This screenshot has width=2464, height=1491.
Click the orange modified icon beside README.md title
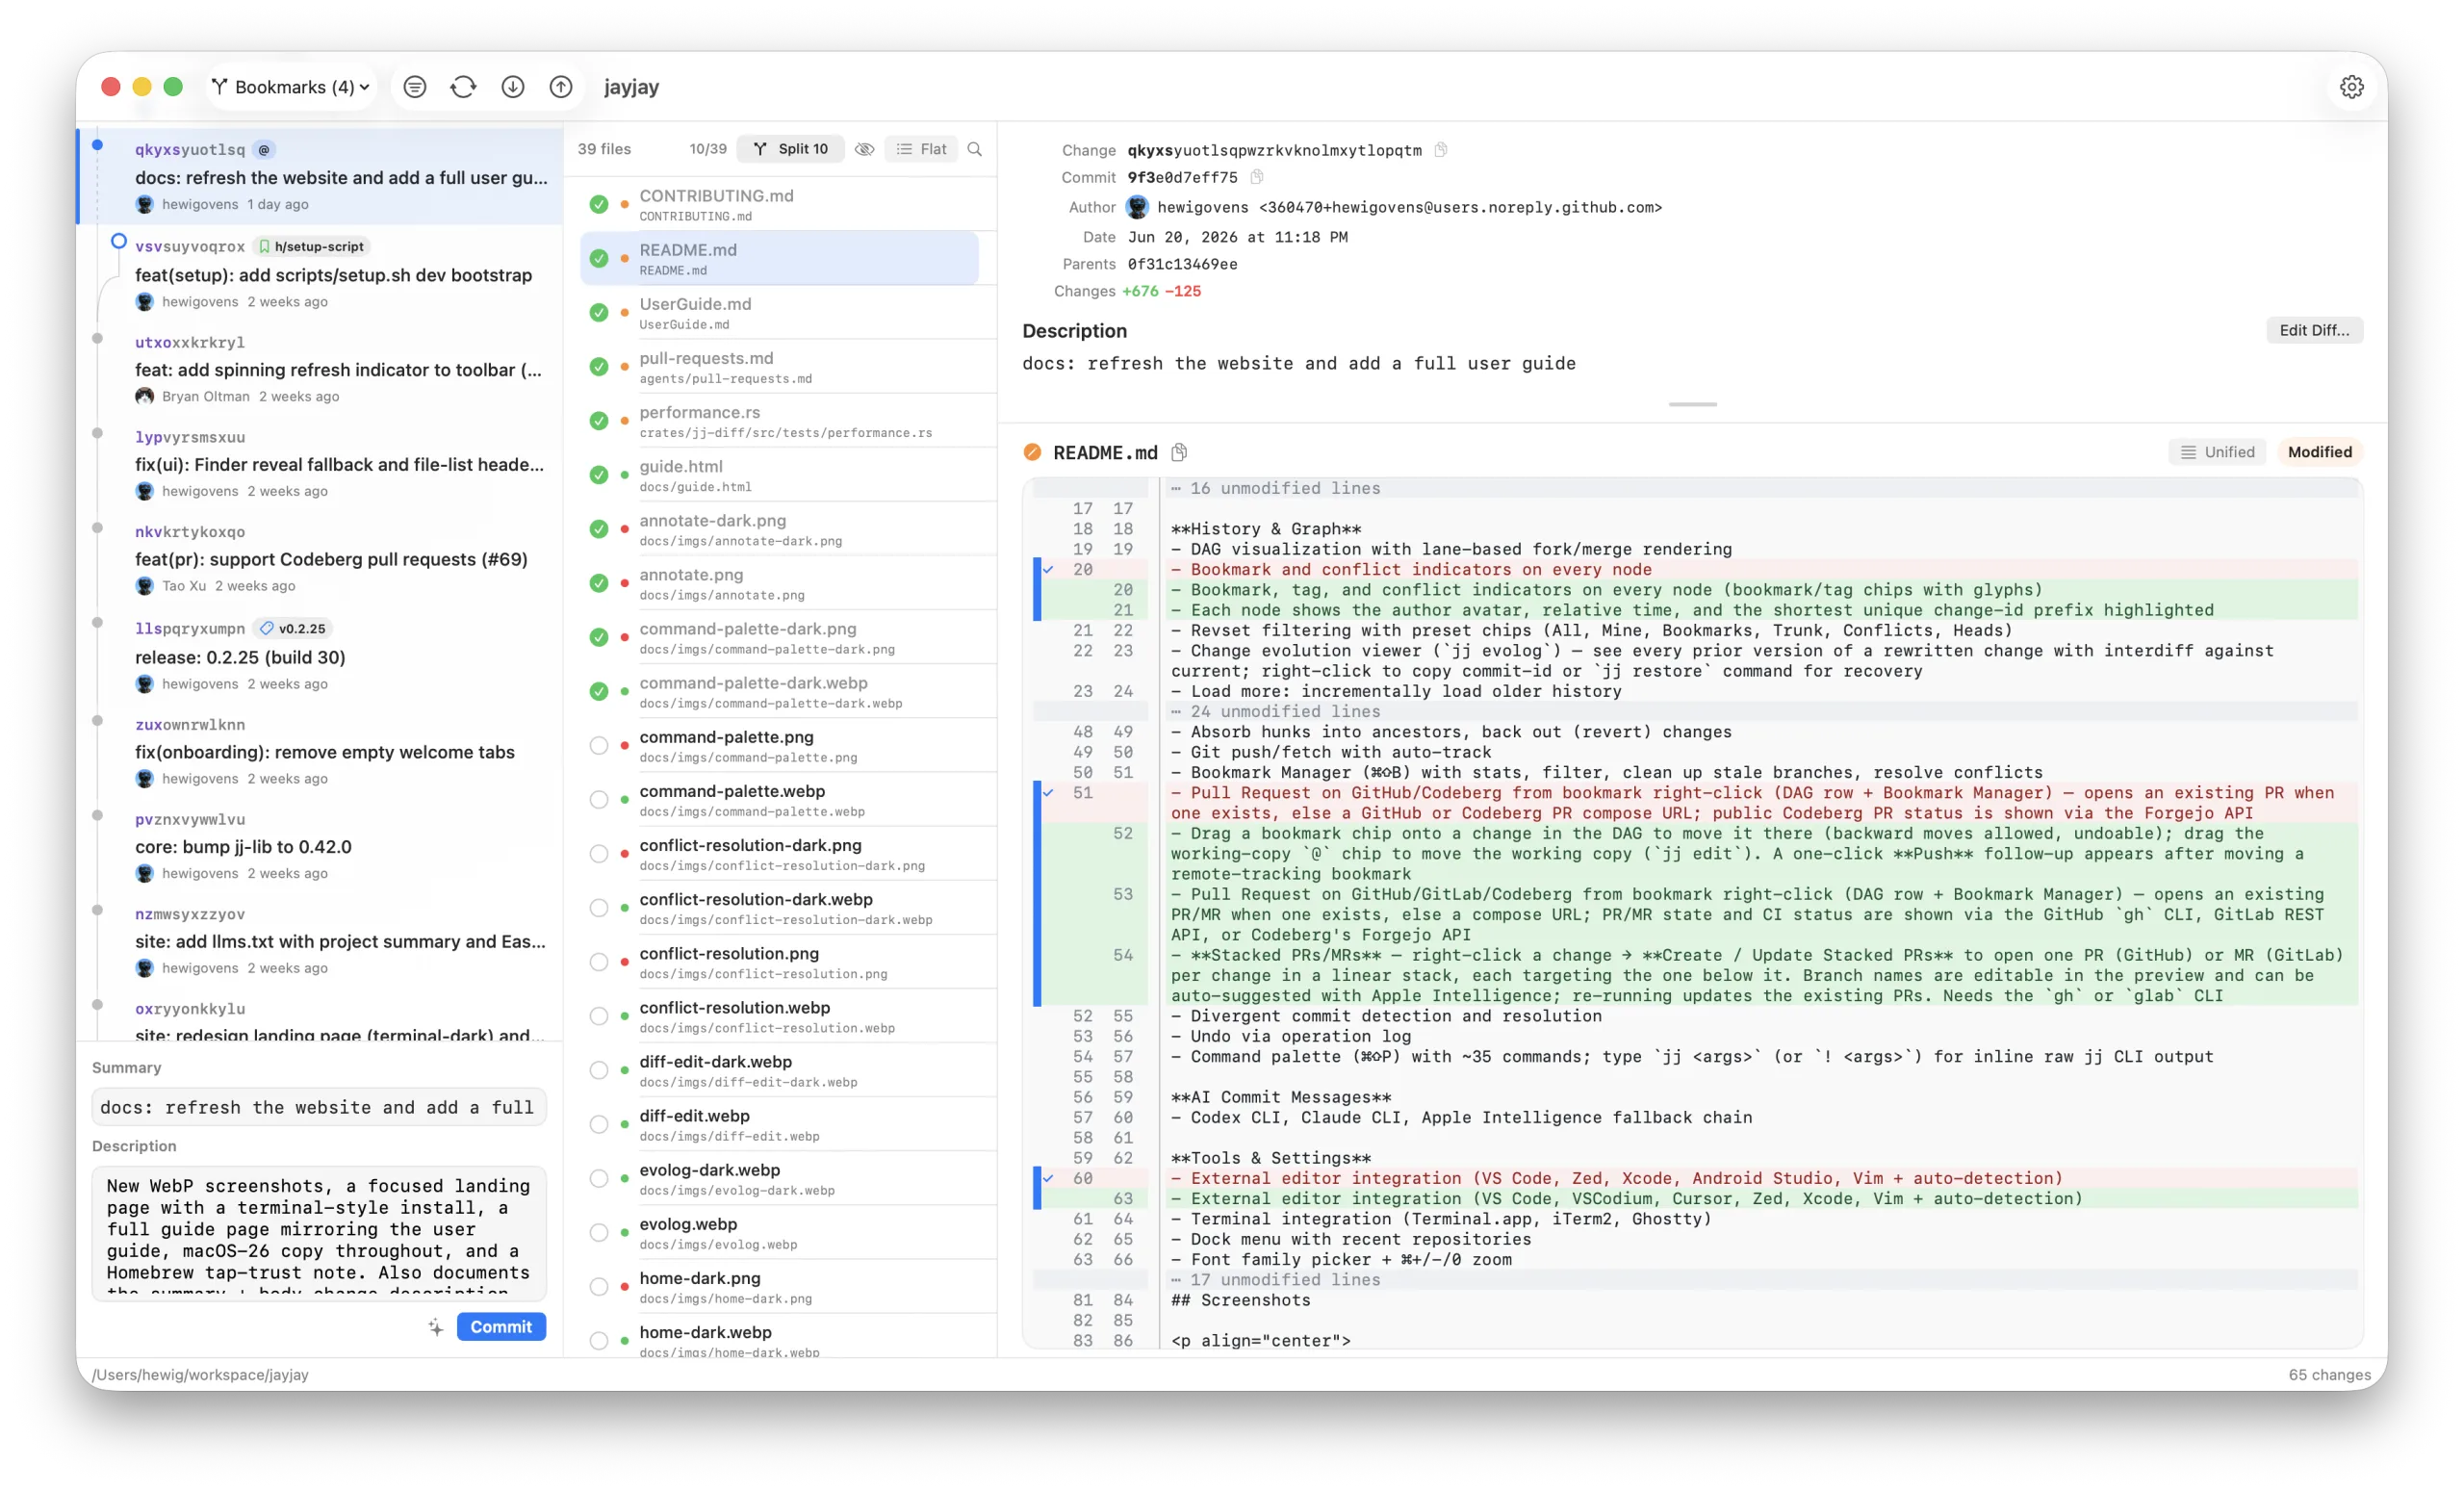(x=1032, y=452)
